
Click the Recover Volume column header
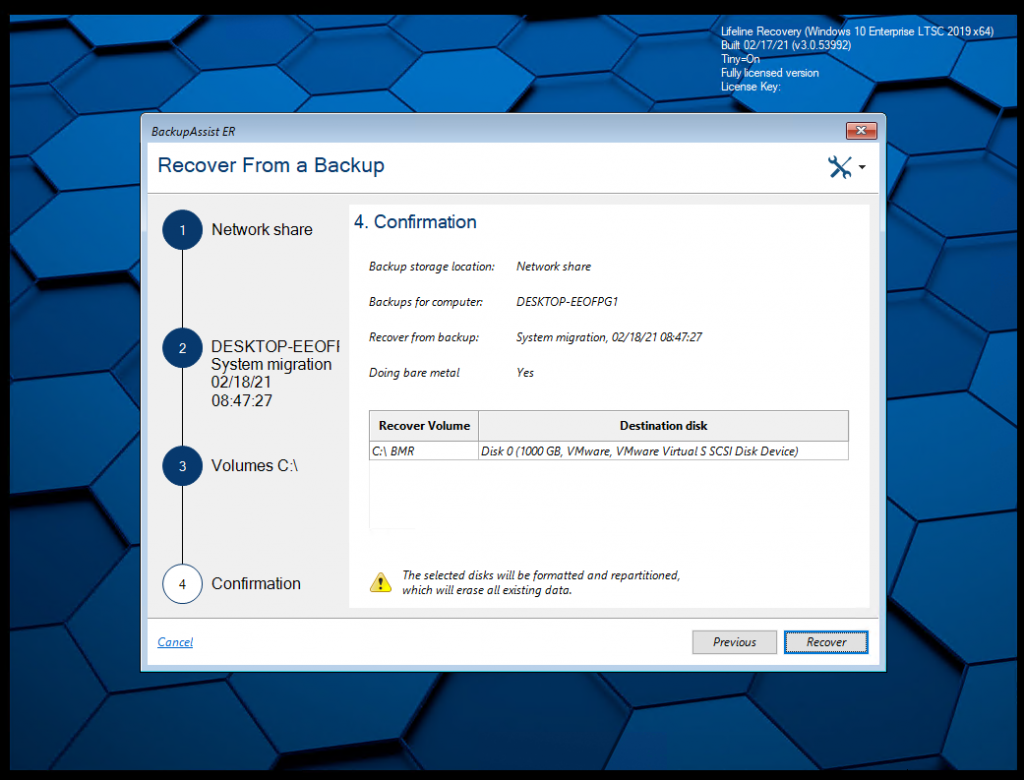tap(424, 426)
